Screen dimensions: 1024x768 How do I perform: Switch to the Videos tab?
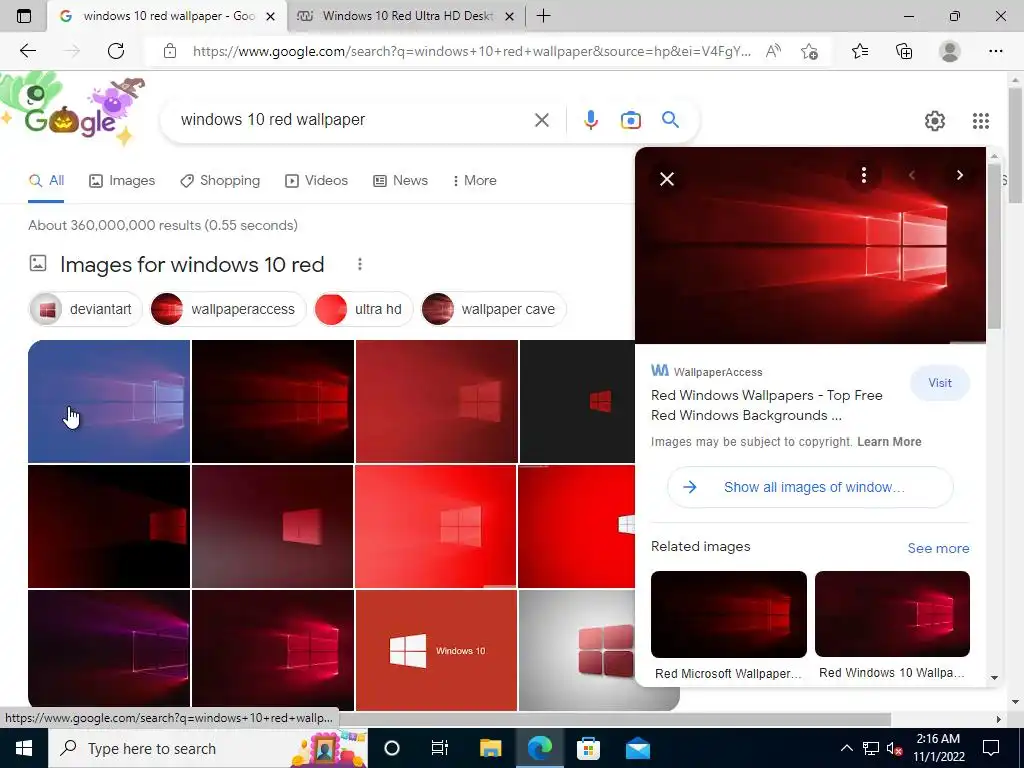(317, 181)
